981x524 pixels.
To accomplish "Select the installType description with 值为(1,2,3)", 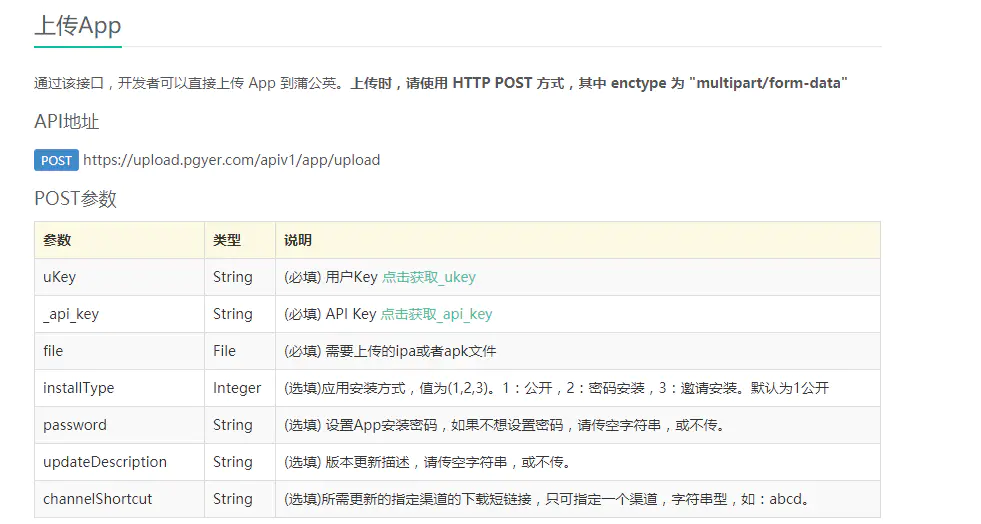I will 557,388.
